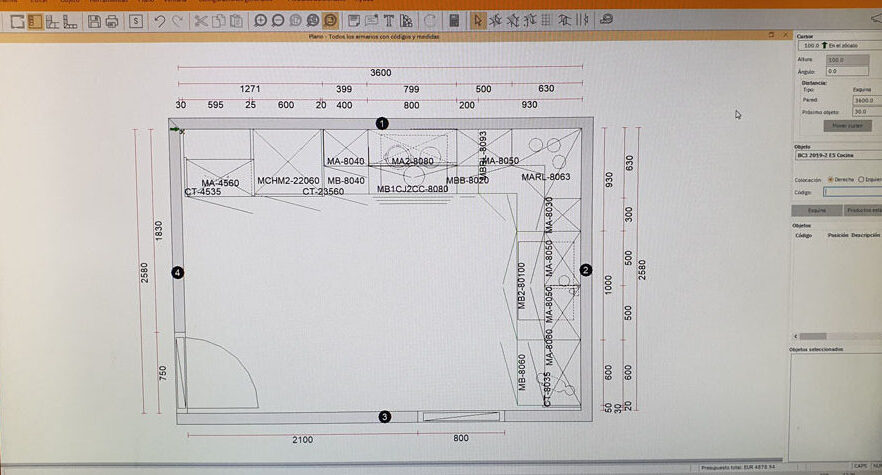Open the L-shaped perspective view icon
The image size is (882, 475).
(70, 21)
